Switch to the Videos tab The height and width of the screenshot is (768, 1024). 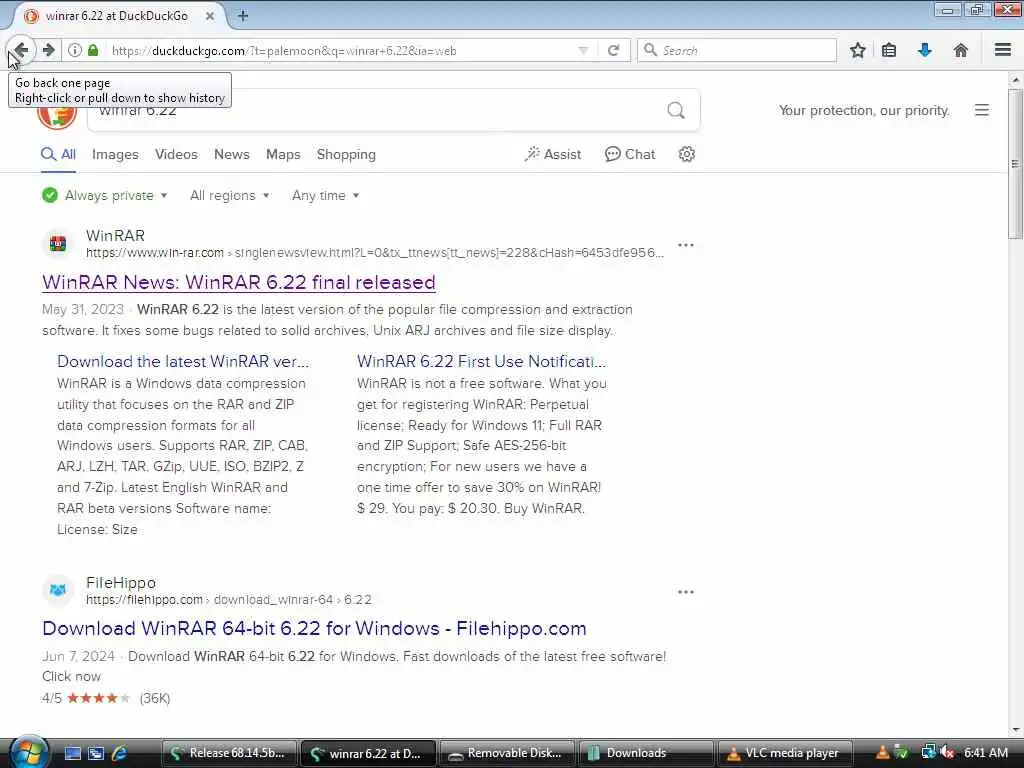tap(176, 154)
